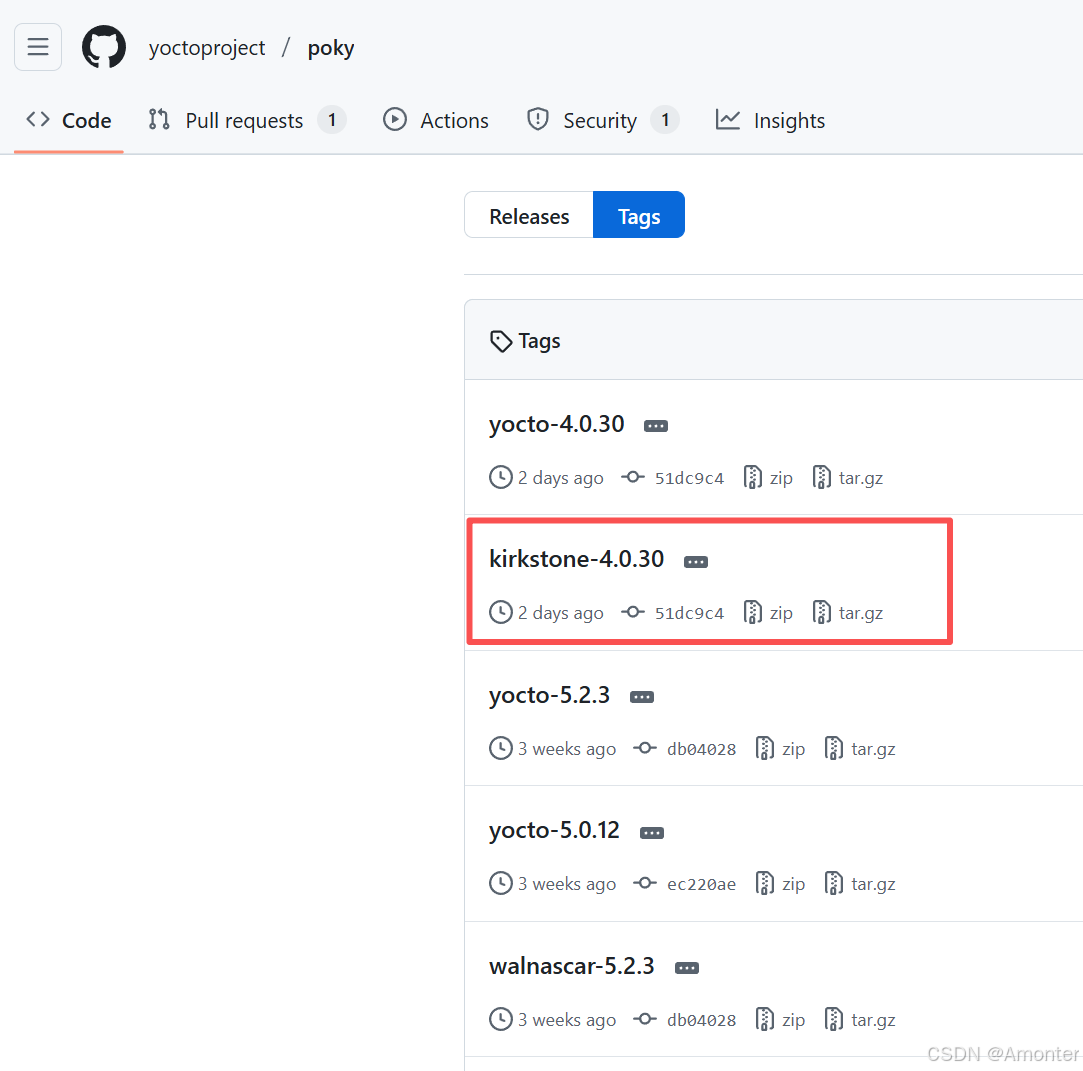Click the Pull requests branch icon
The width and height of the screenshot is (1083, 1071).
point(159,119)
